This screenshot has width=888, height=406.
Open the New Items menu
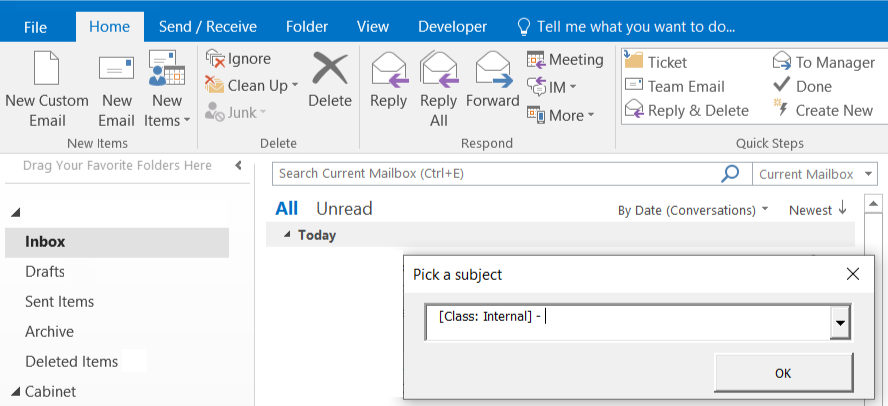click(167, 89)
